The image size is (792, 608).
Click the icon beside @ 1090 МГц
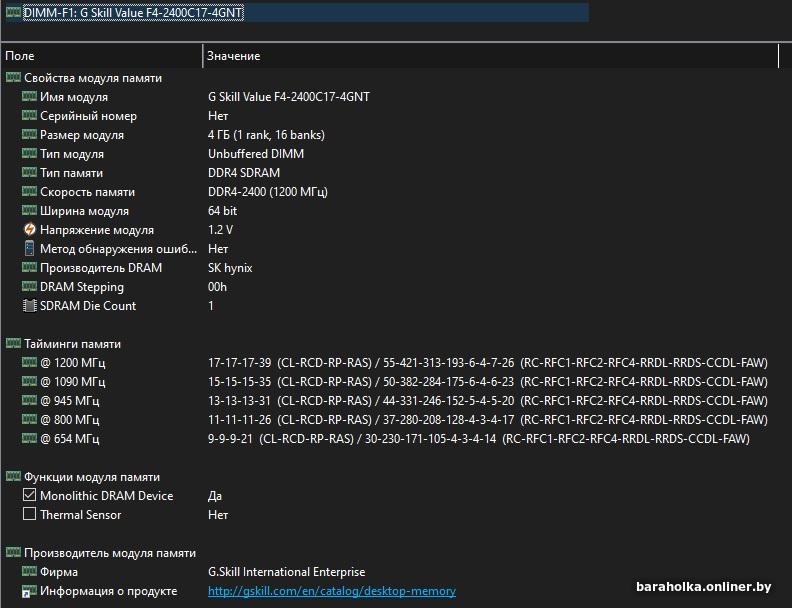pyautogui.click(x=29, y=381)
